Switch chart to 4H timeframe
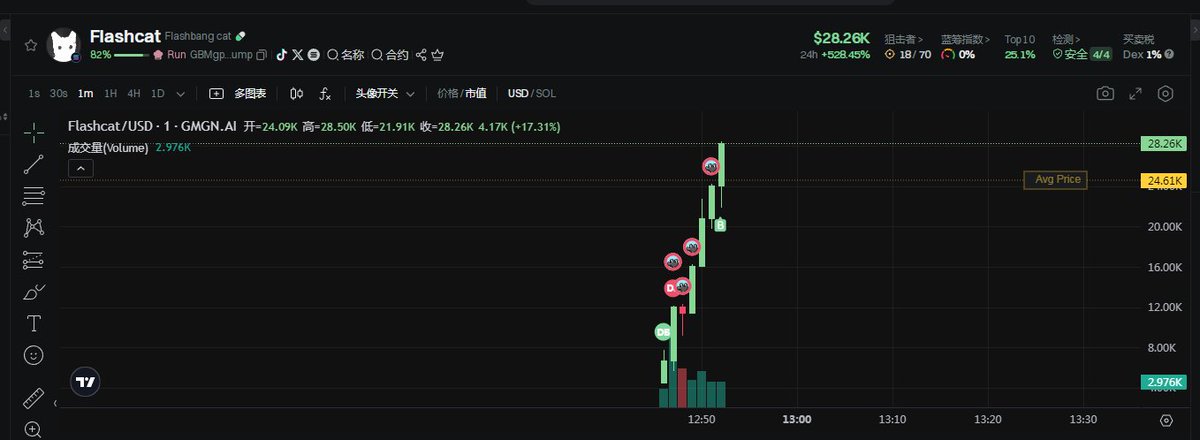This screenshot has height=440, width=1200. click(x=134, y=93)
